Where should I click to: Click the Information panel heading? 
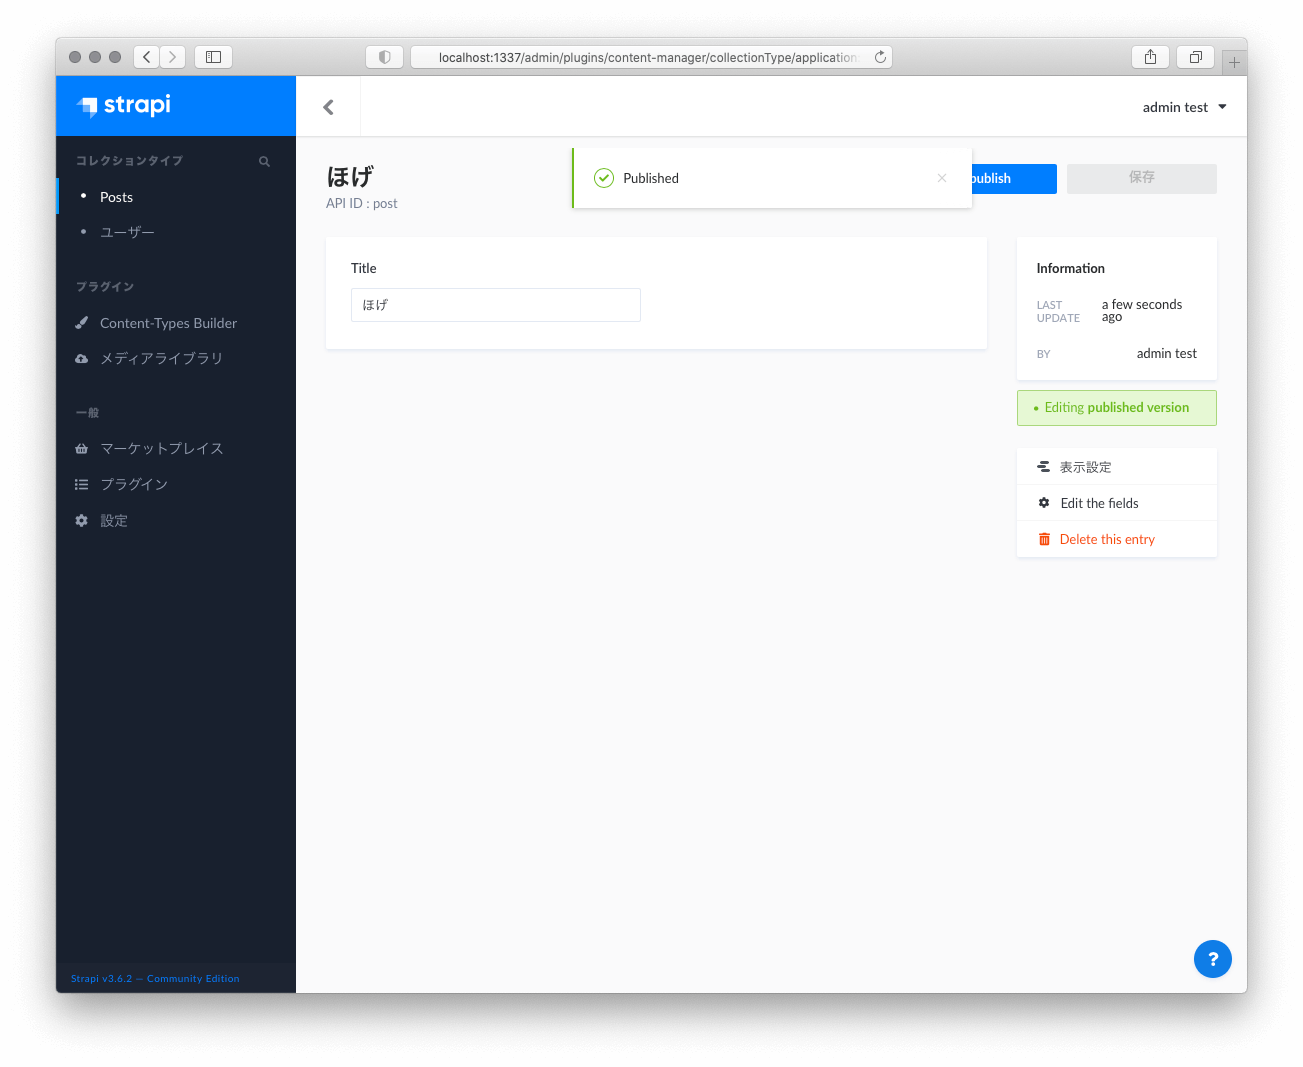pos(1071,268)
